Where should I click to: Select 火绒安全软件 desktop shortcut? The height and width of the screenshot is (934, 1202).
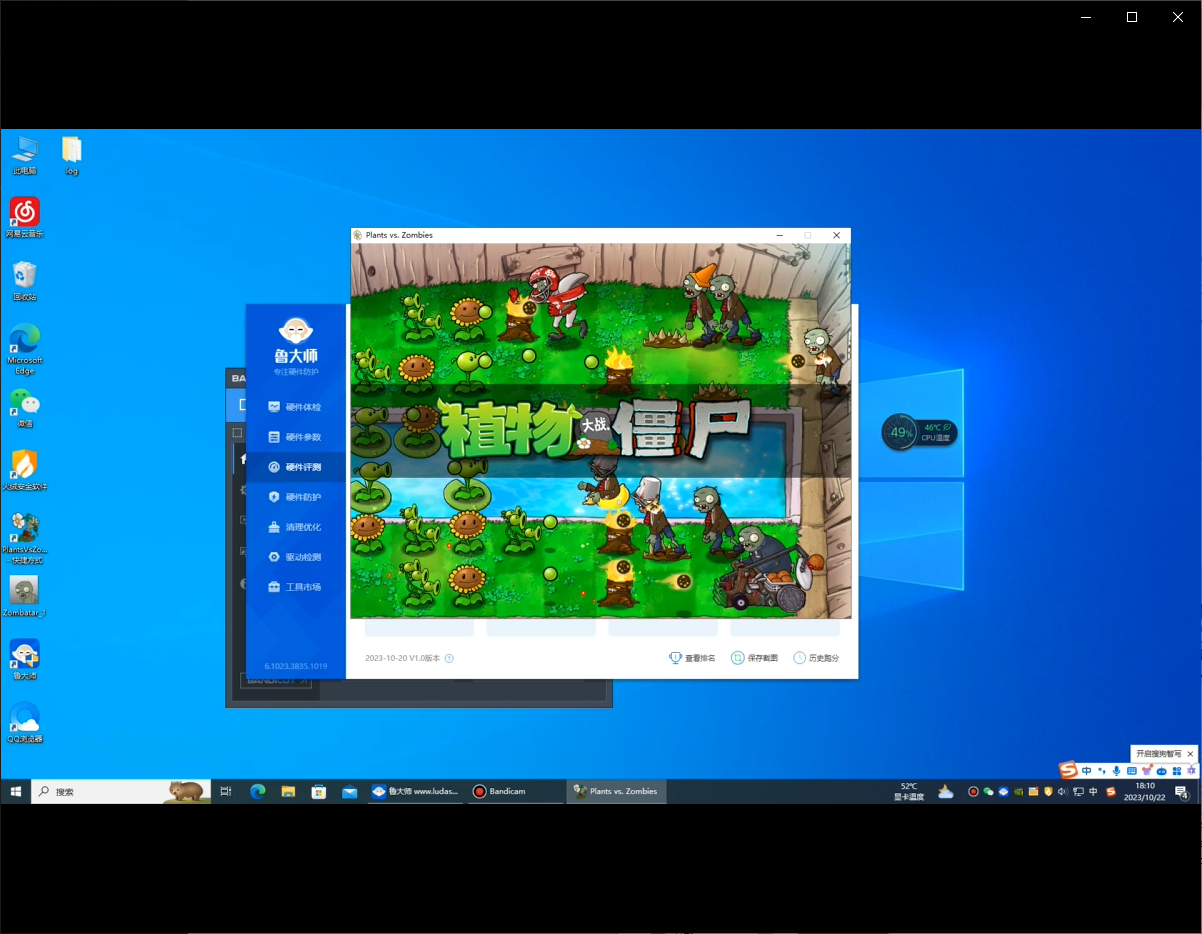pyautogui.click(x=25, y=471)
